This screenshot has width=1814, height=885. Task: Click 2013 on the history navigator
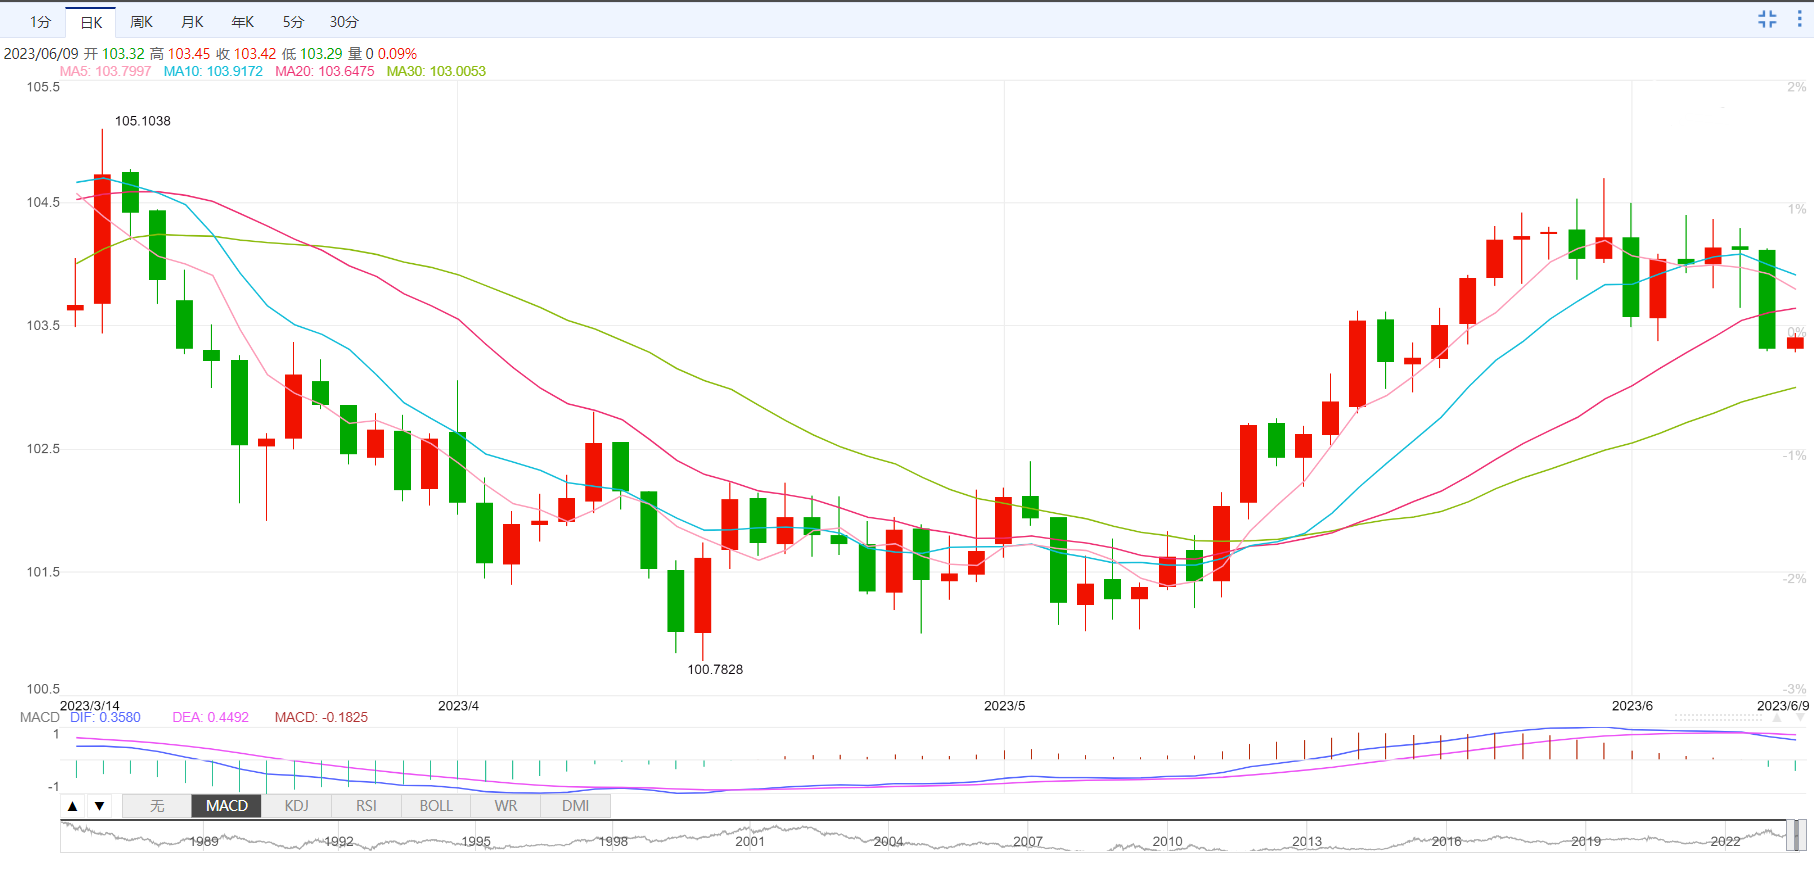click(1307, 842)
